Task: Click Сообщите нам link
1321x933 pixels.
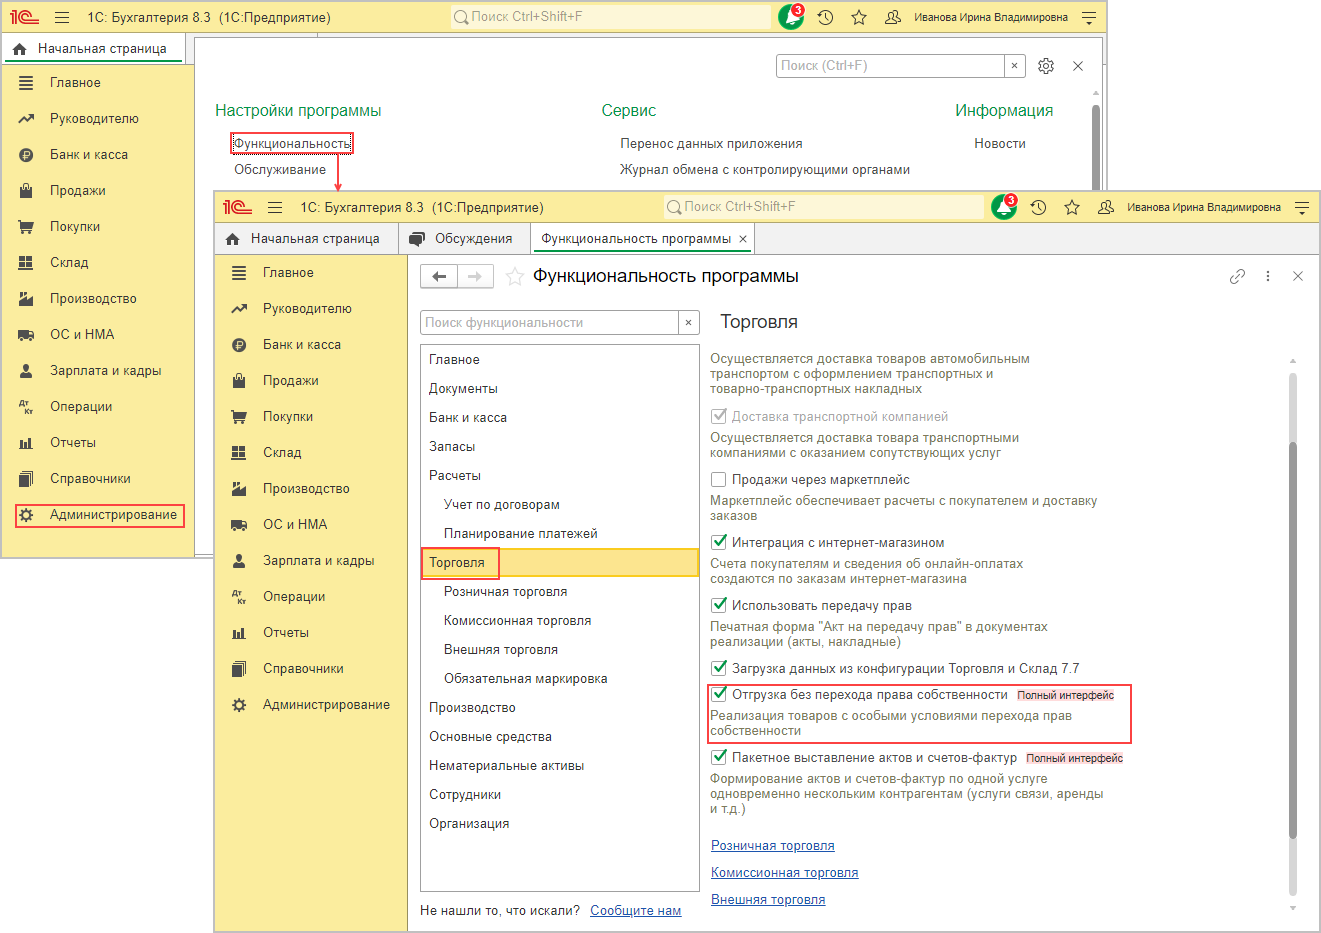Action: click(x=636, y=911)
